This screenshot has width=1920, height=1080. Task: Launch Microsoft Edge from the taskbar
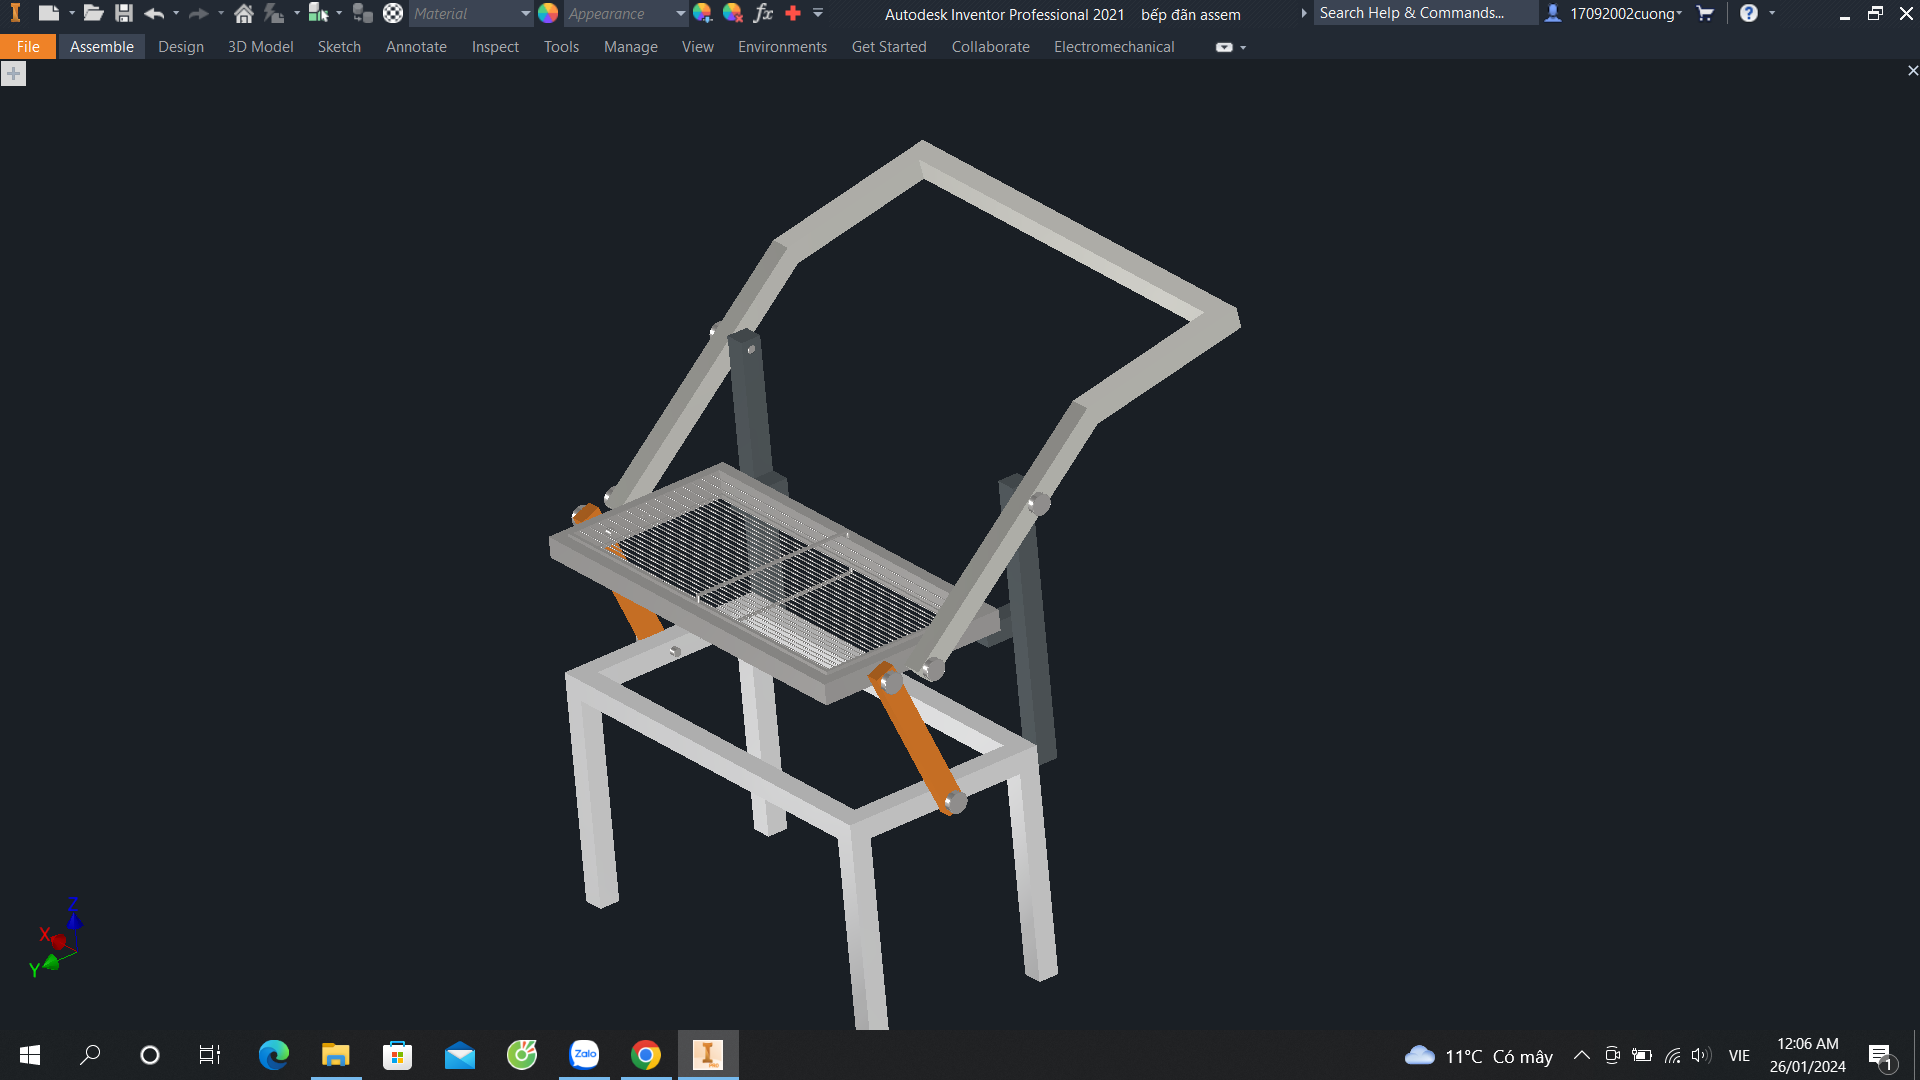[x=273, y=1055]
